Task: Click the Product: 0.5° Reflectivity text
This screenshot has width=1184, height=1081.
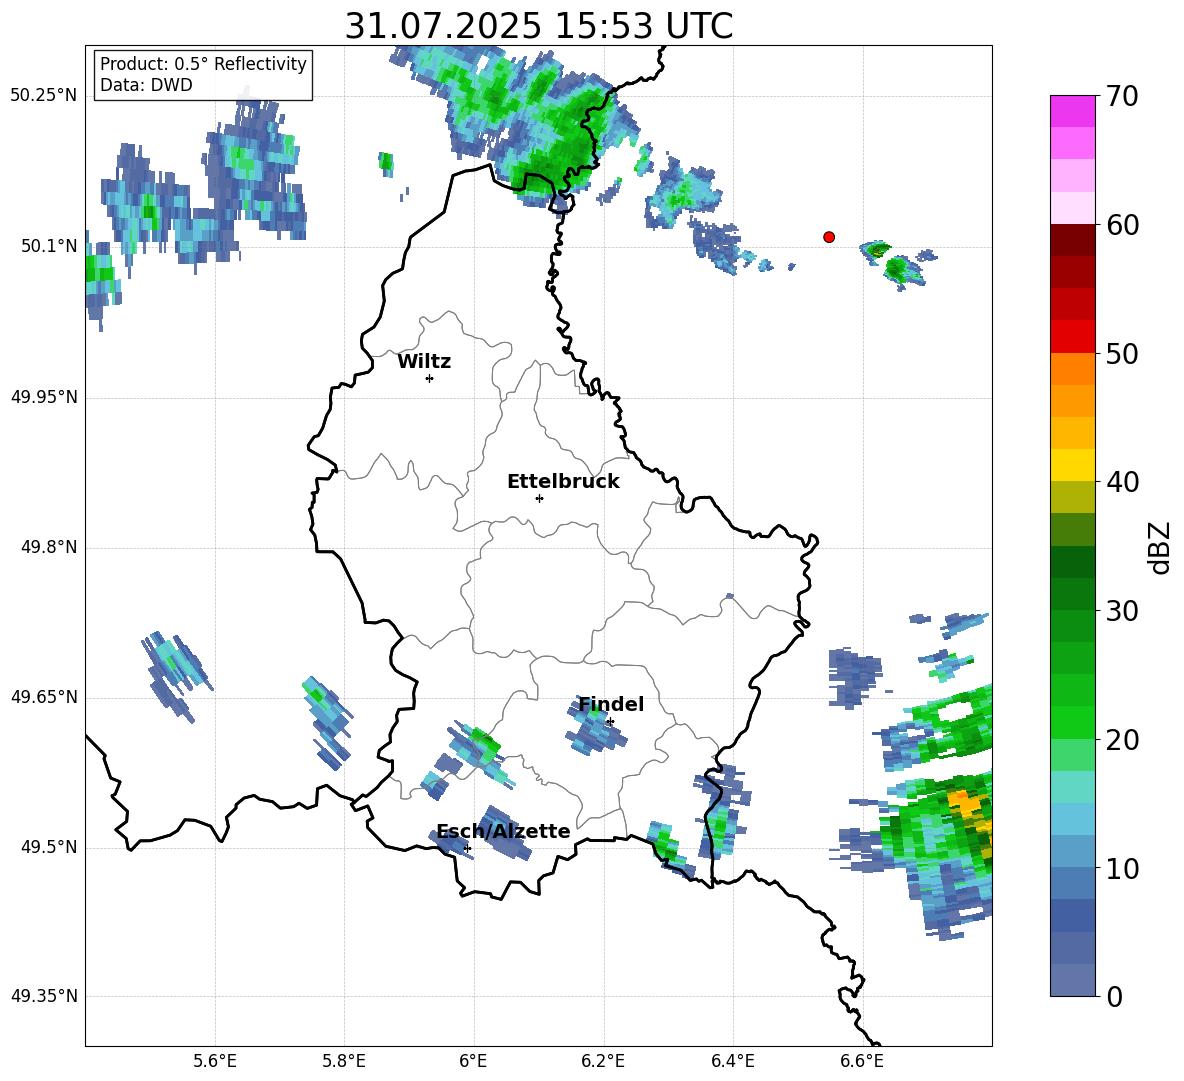Action: [203, 63]
